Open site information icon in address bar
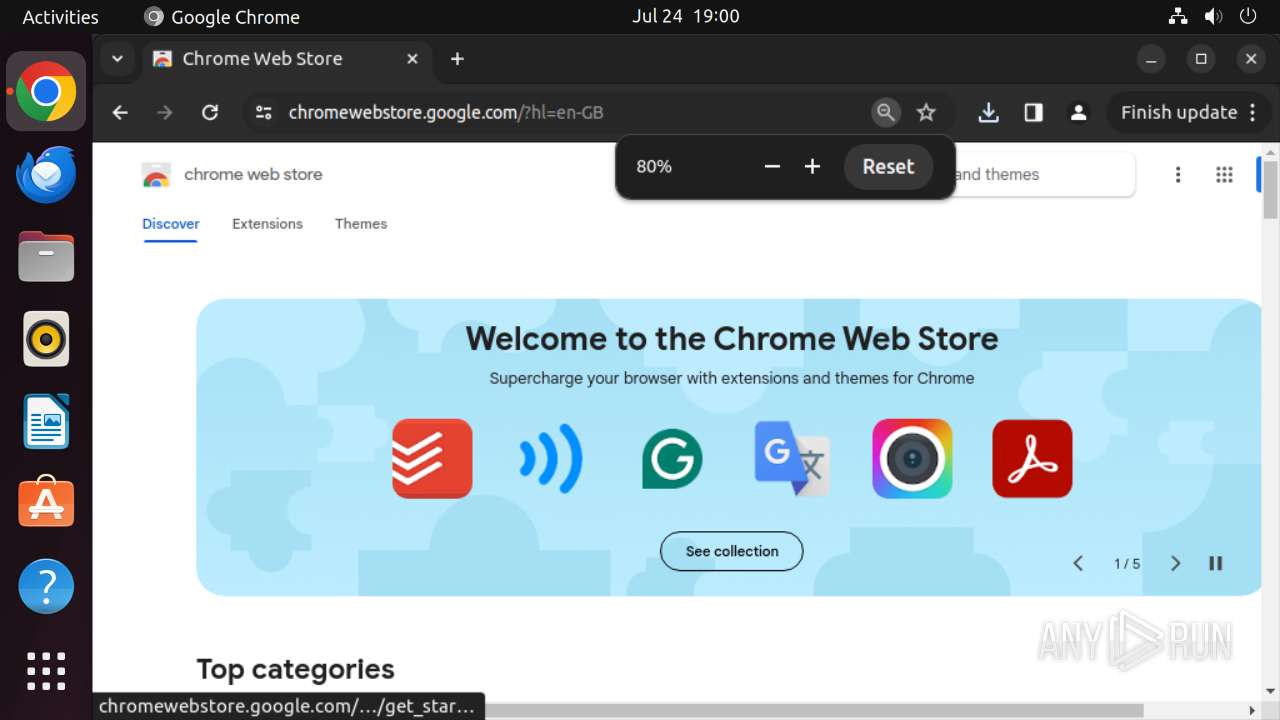The image size is (1280, 720). [264, 113]
